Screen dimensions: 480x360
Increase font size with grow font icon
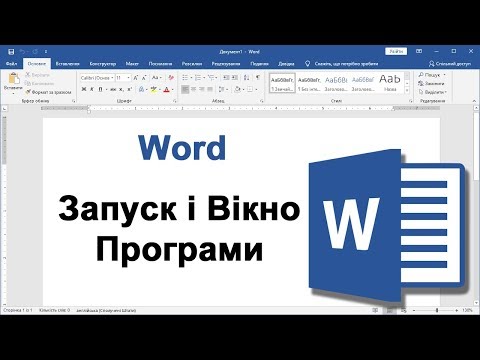click(x=136, y=78)
